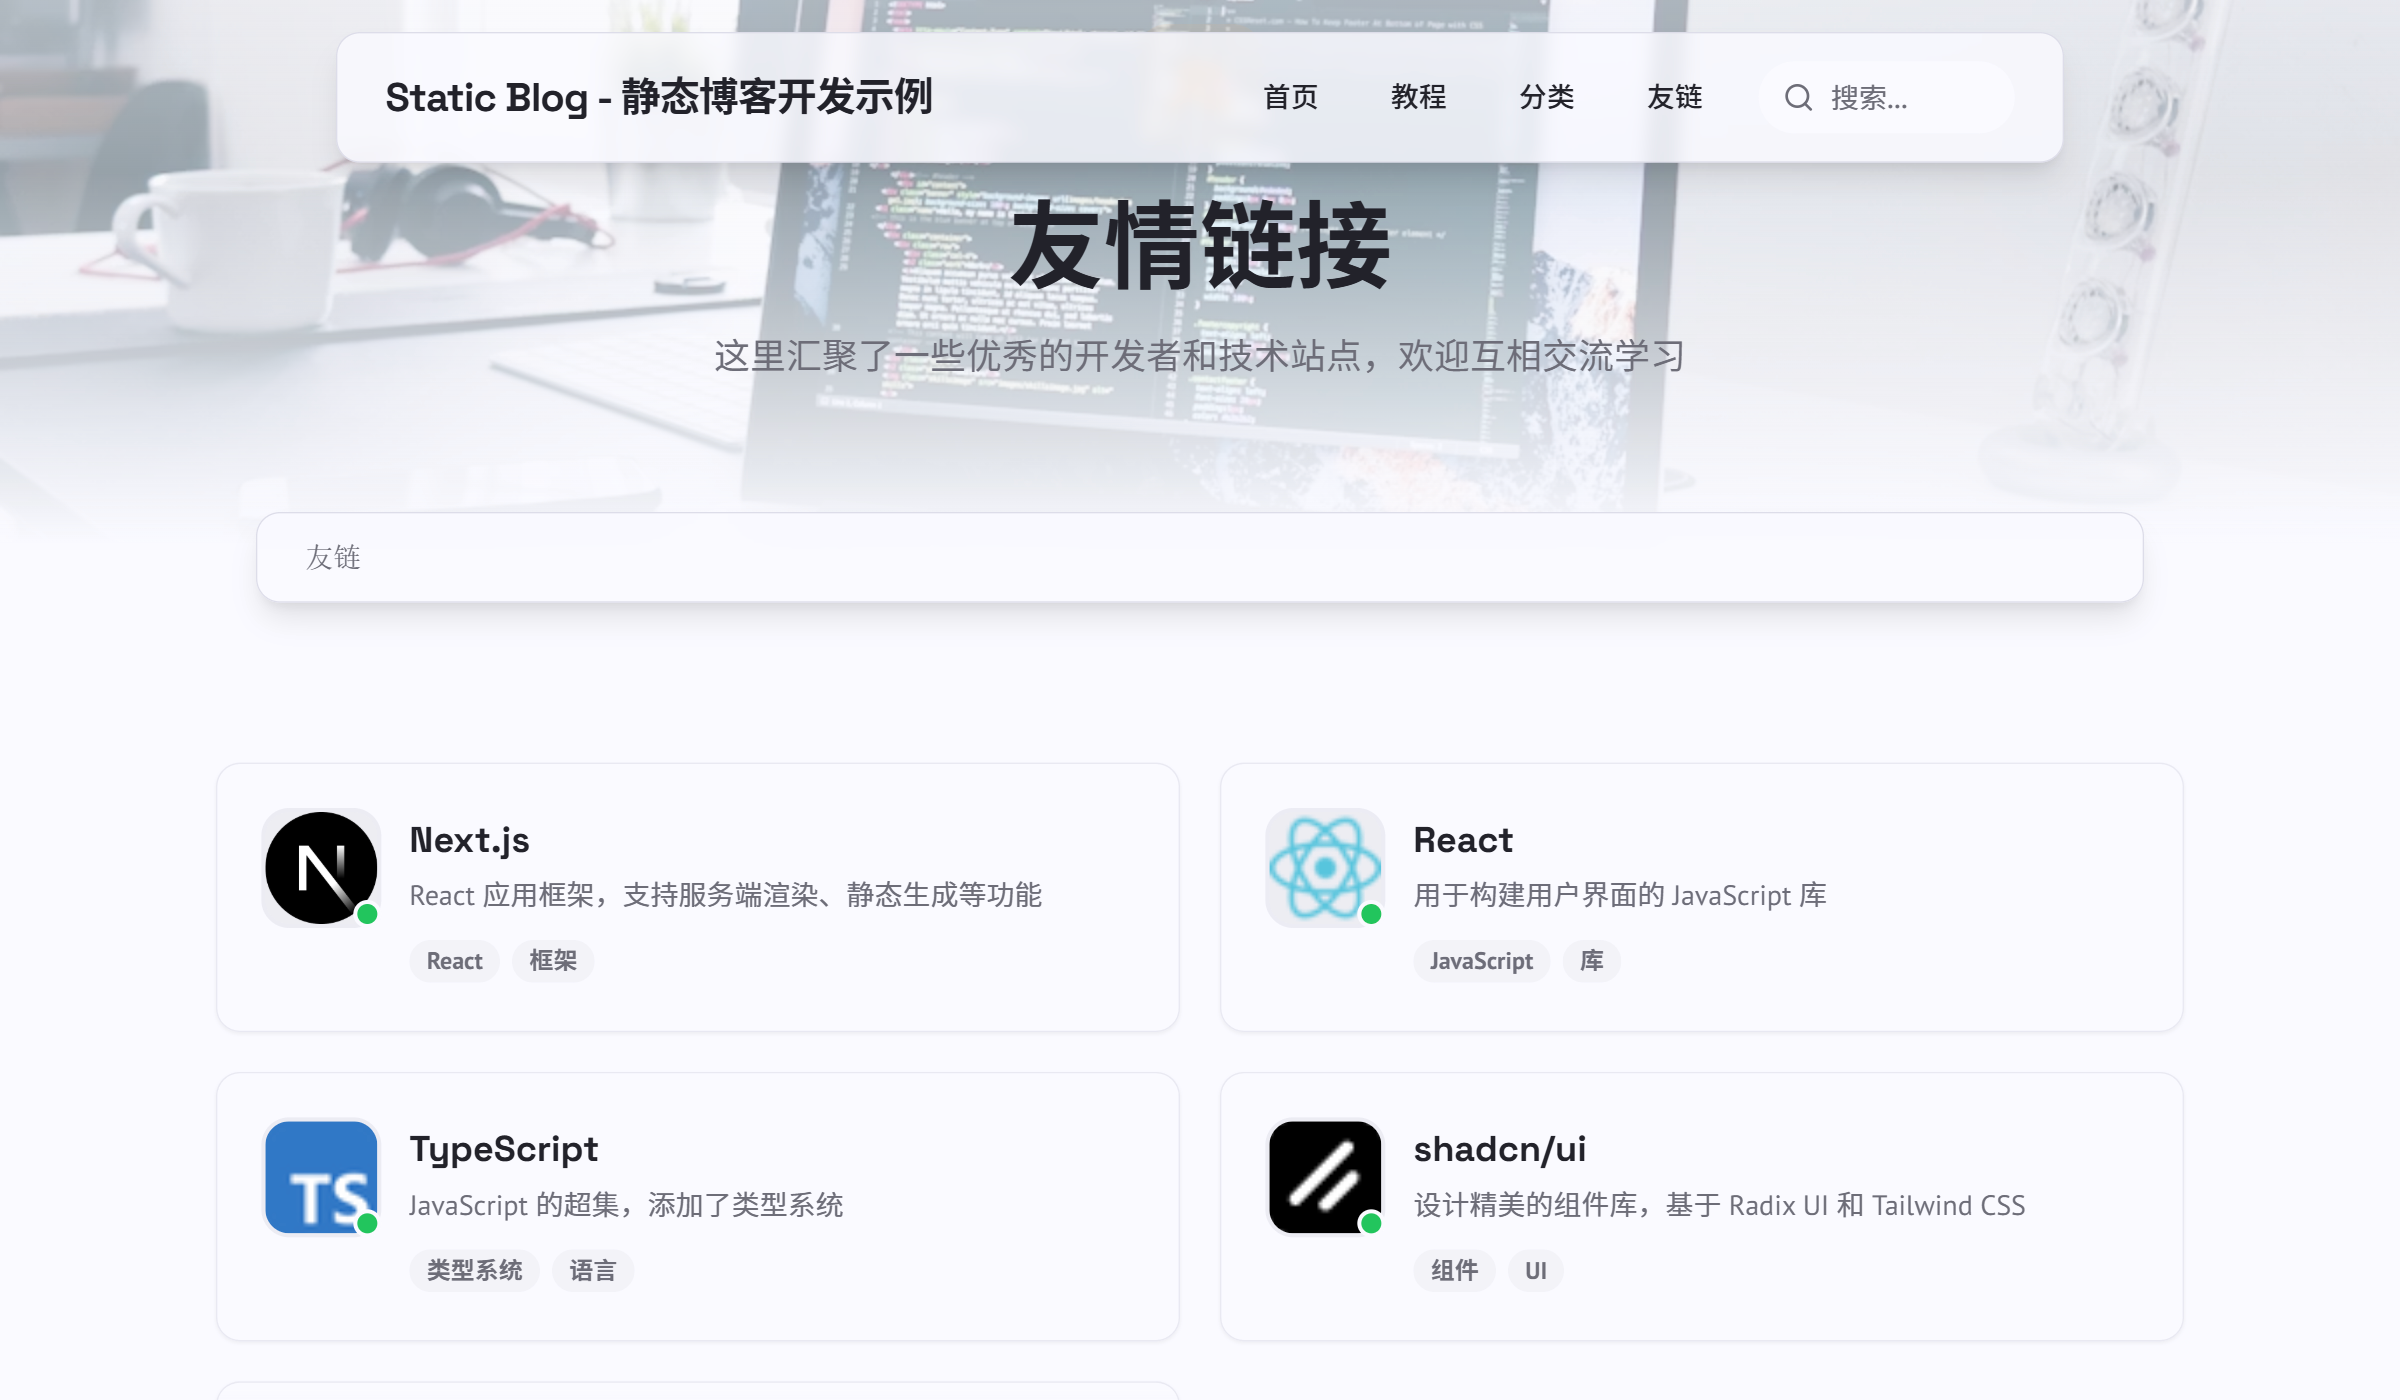Viewport: 2400px width, 1400px height.
Task: Go to 分类 in the navigation
Action: pos(1546,97)
